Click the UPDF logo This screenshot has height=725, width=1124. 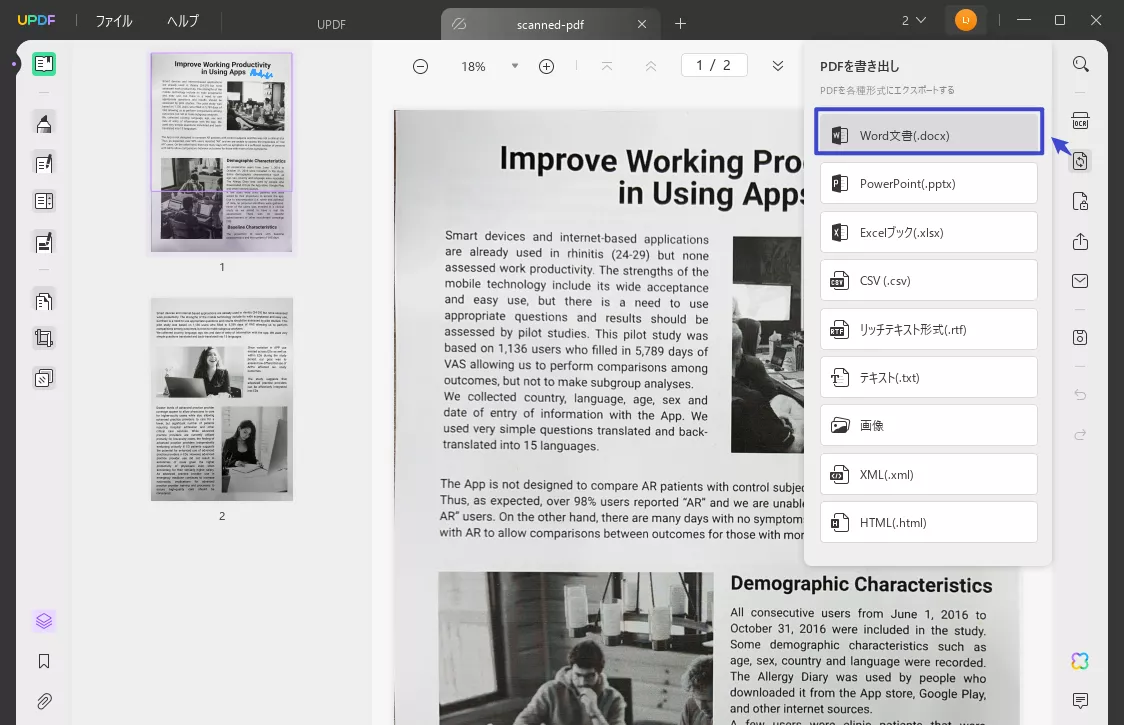[x=37, y=20]
